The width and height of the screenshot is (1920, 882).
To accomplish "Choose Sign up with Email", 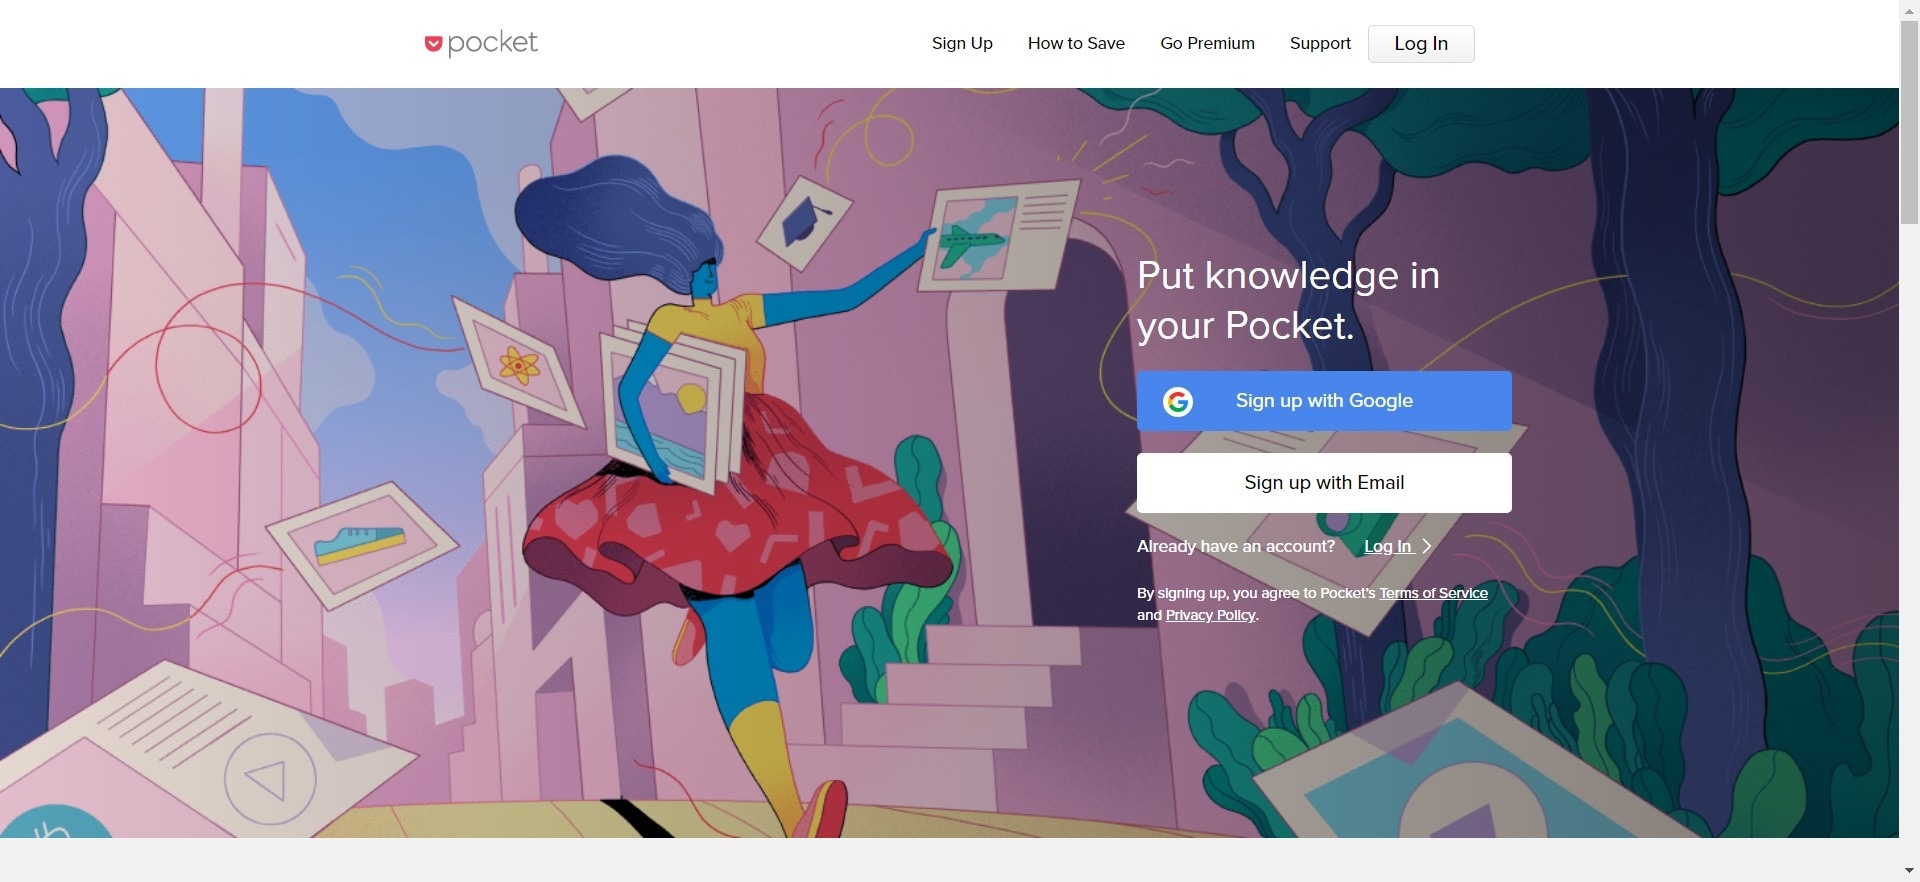I will coord(1324,483).
